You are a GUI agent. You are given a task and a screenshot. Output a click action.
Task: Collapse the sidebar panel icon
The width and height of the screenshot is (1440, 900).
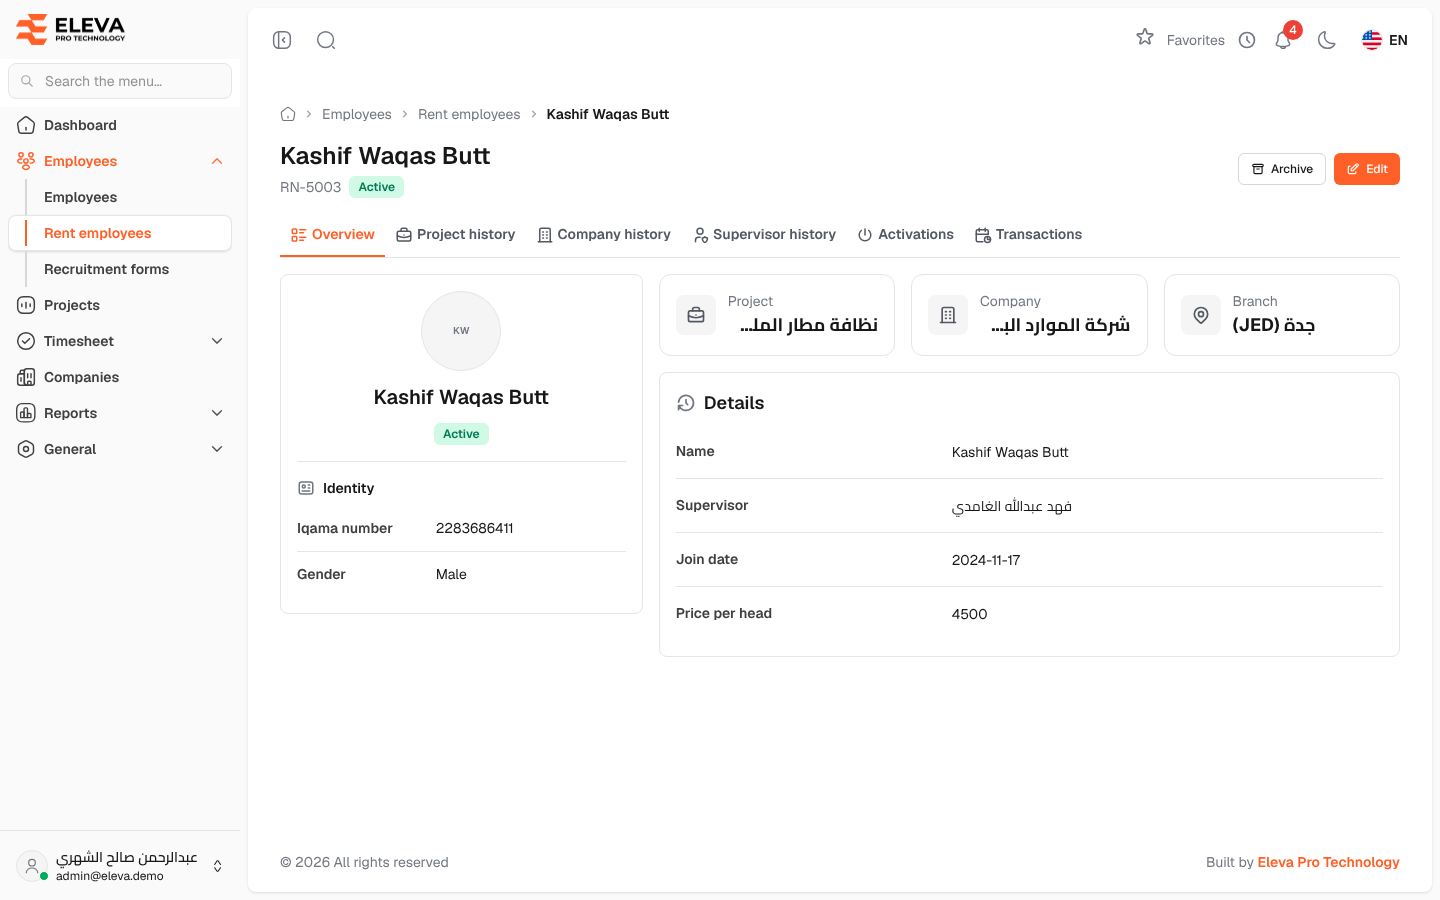282,40
